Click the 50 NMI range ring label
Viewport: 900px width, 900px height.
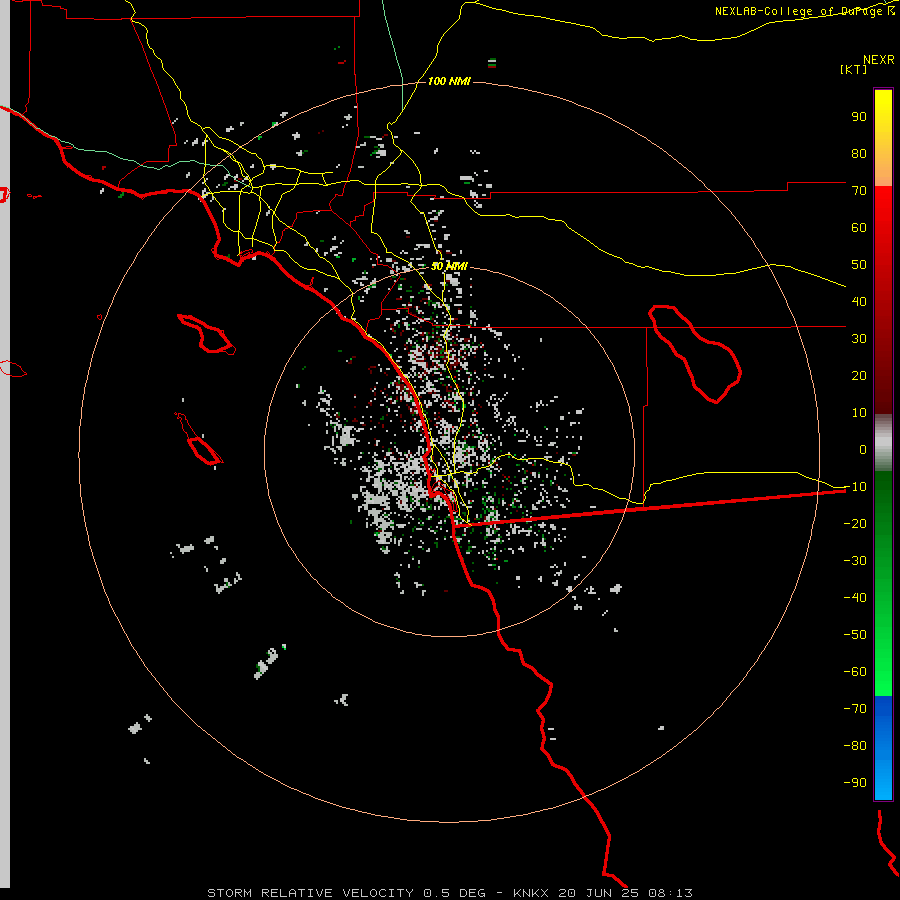(x=449, y=266)
